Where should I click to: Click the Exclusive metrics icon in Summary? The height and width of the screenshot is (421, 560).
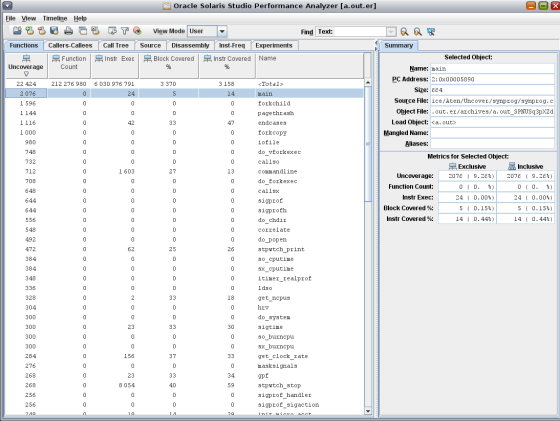tap(452, 166)
